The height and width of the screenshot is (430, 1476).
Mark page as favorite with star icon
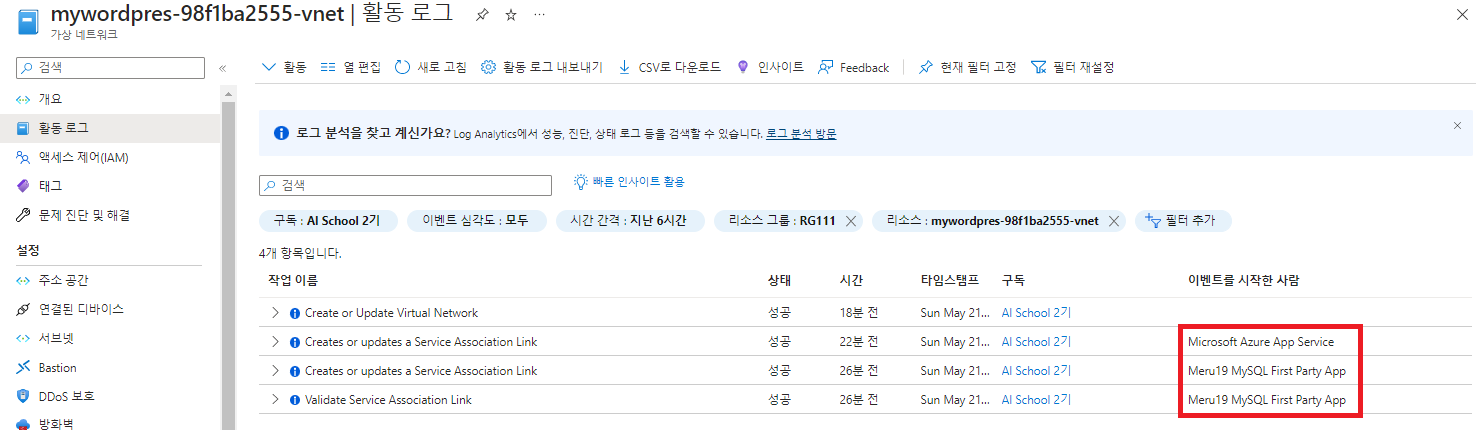pyautogui.click(x=511, y=15)
